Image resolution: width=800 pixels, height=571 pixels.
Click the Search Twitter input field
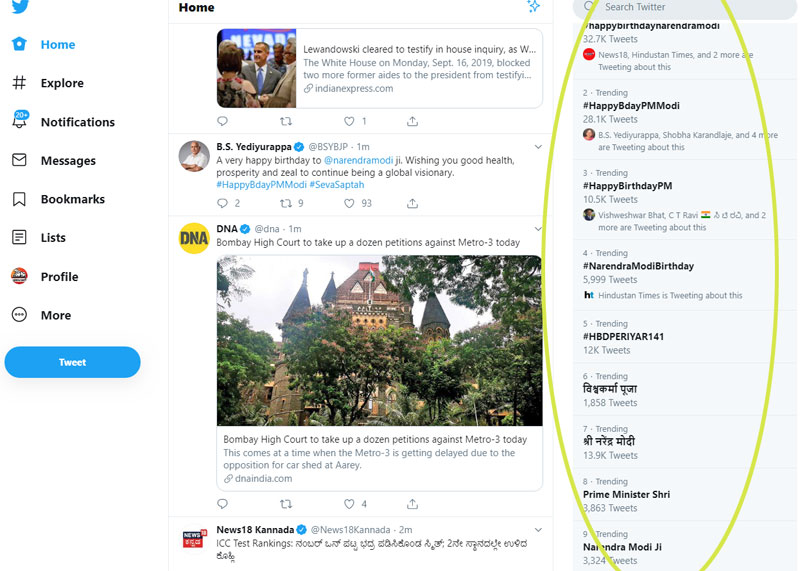coord(690,7)
